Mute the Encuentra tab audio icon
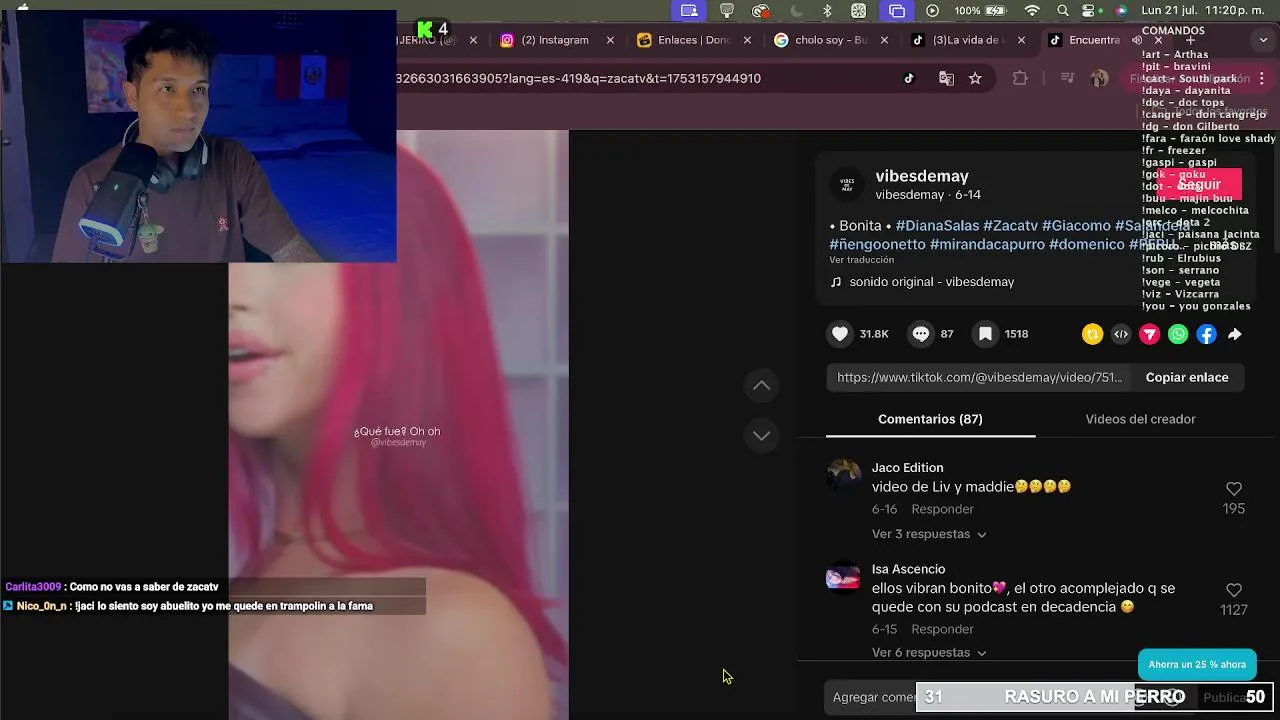Screen dimensions: 1280x720 (x=1137, y=40)
